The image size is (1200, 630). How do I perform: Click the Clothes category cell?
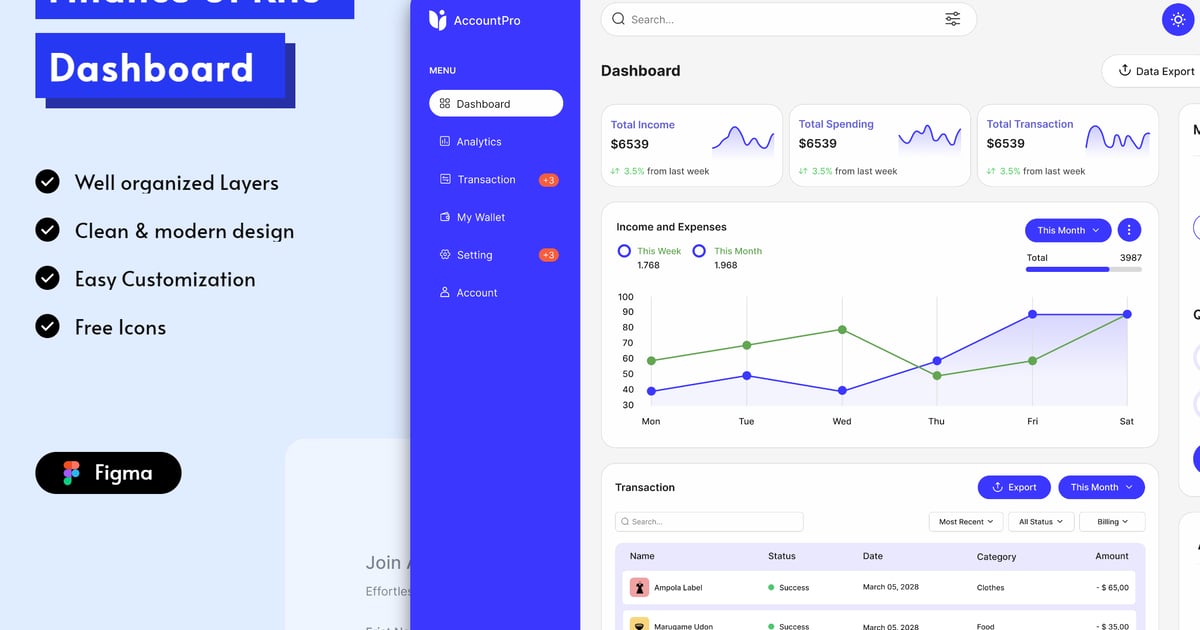pyautogui.click(x=991, y=588)
